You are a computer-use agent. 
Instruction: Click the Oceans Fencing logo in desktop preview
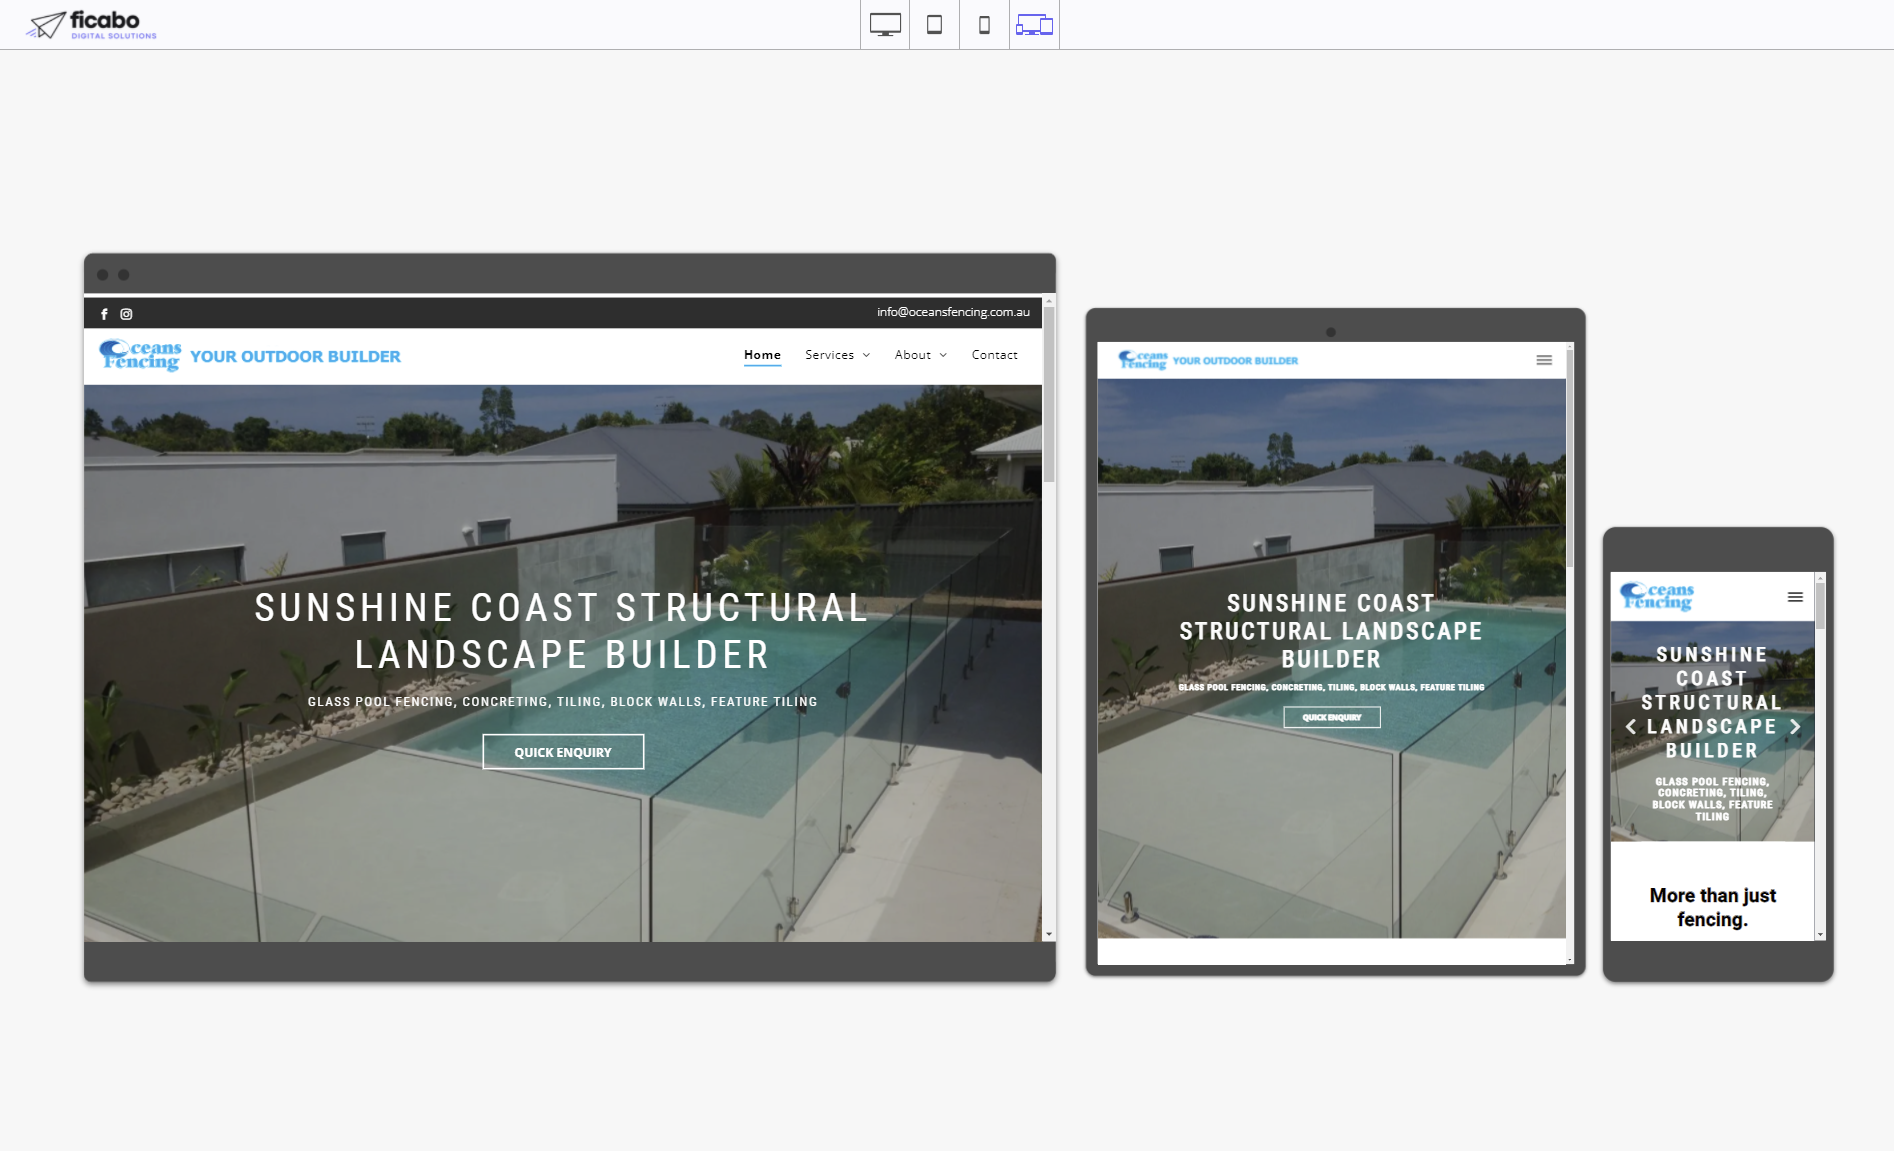[x=140, y=356]
